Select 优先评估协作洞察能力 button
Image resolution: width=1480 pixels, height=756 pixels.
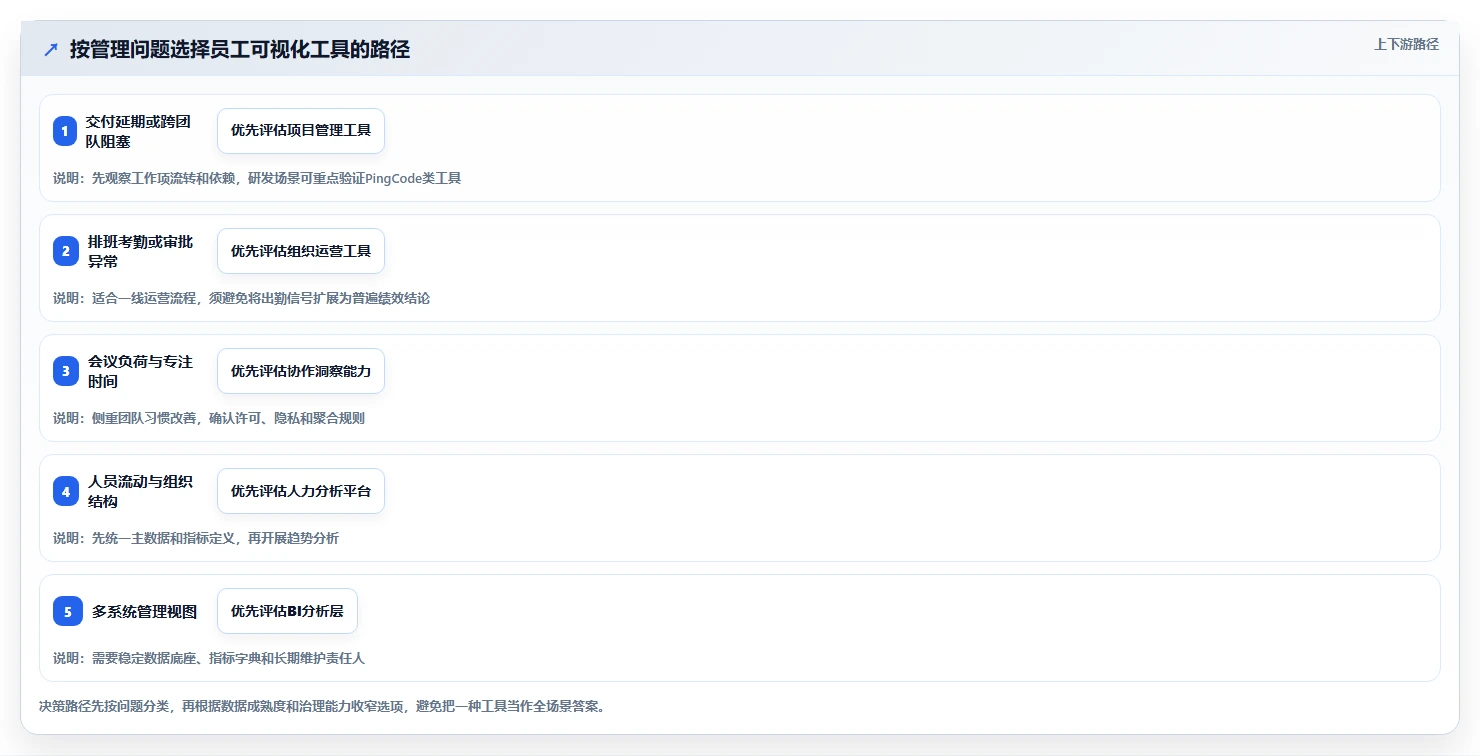(301, 371)
